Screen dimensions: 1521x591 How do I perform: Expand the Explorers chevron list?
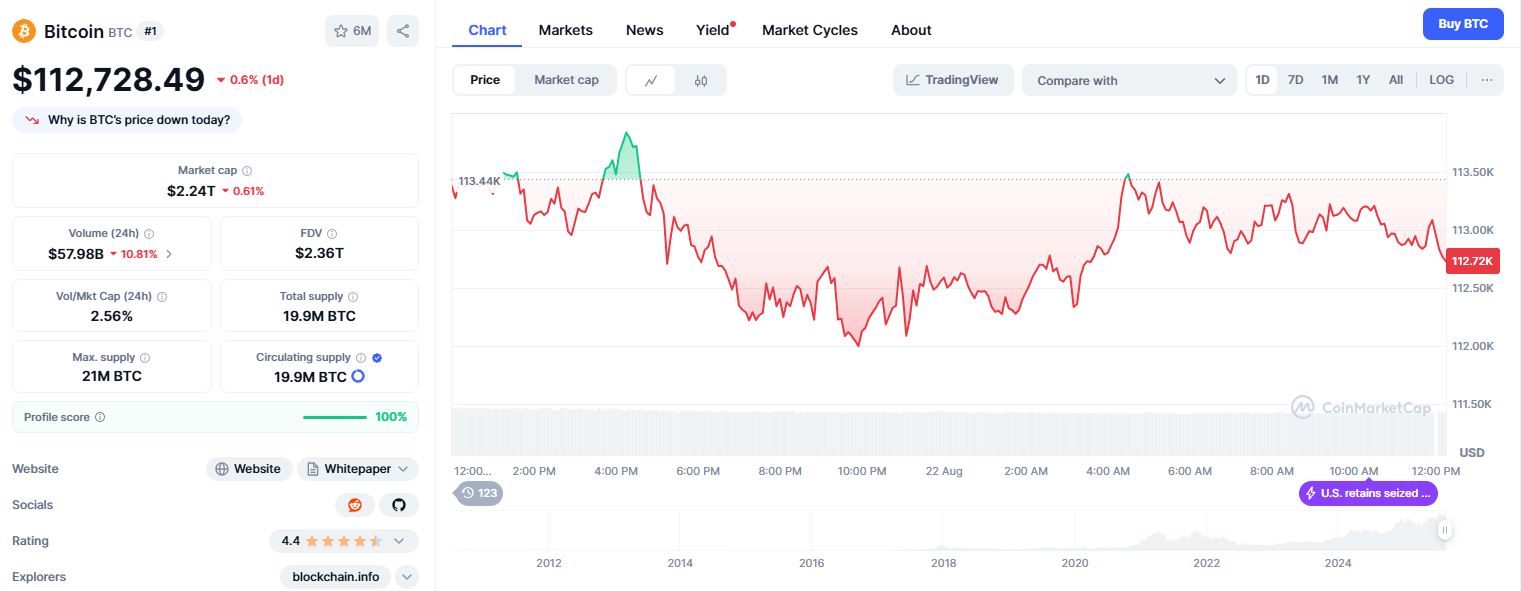pyautogui.click(x=407, y=577)
